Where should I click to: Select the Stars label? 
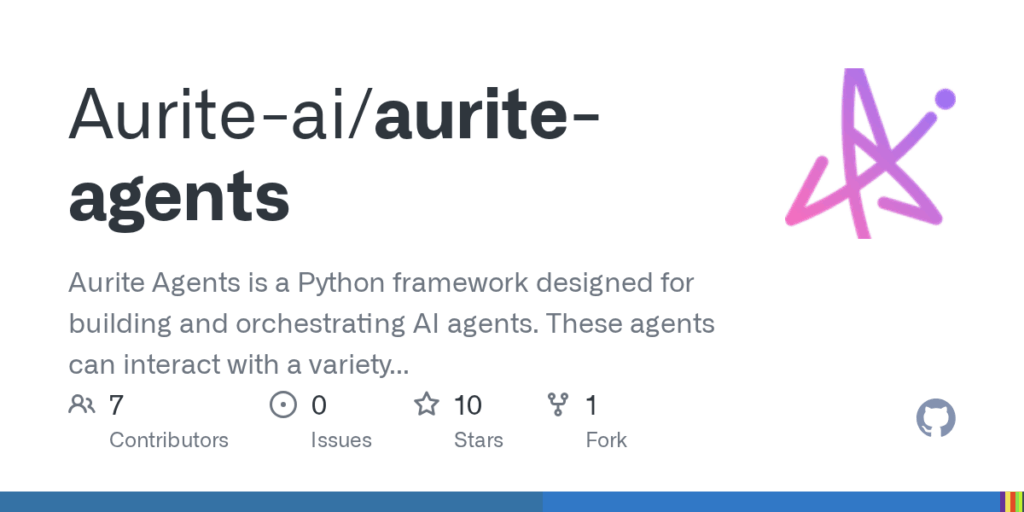(x=479, y=440)
